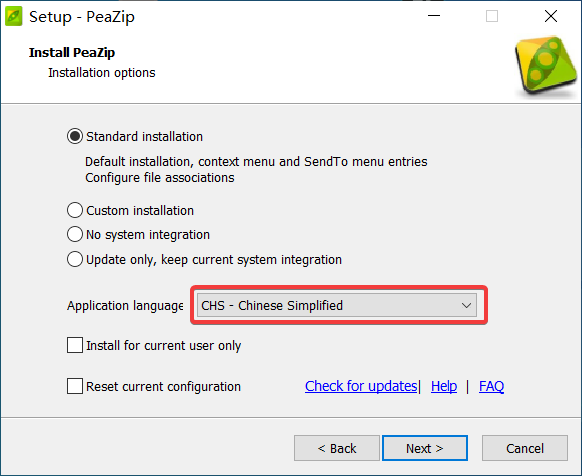Expand the language list using its chevron arrow
Viewport: 582px width, 476px height.
click(466, 306)
